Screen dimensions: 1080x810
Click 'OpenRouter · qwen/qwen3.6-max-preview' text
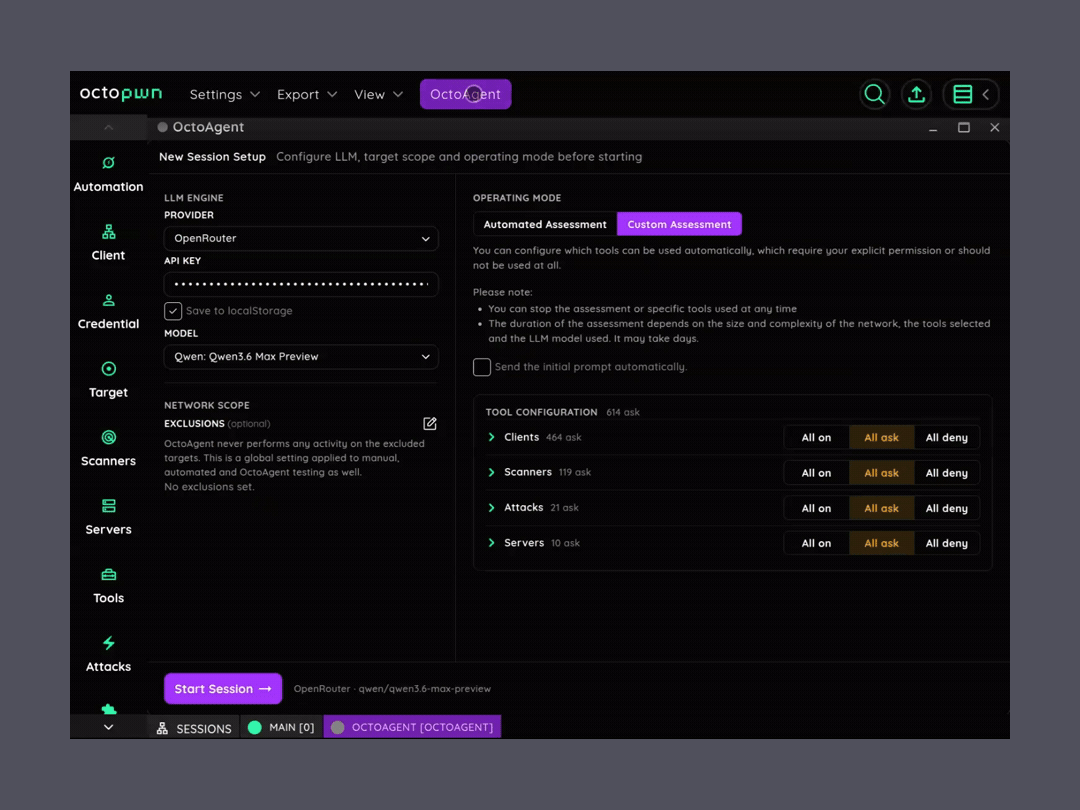point(393,689)
